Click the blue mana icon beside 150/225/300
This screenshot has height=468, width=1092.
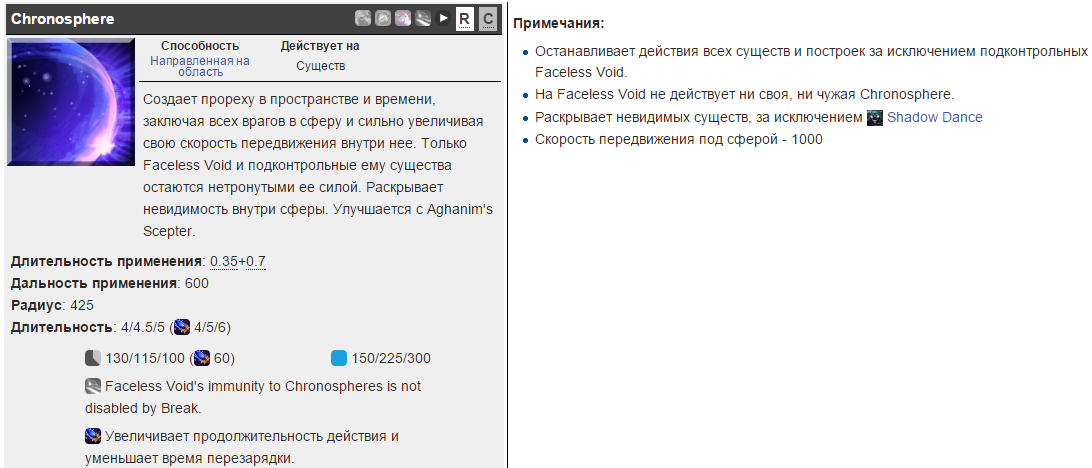[339, 358]
